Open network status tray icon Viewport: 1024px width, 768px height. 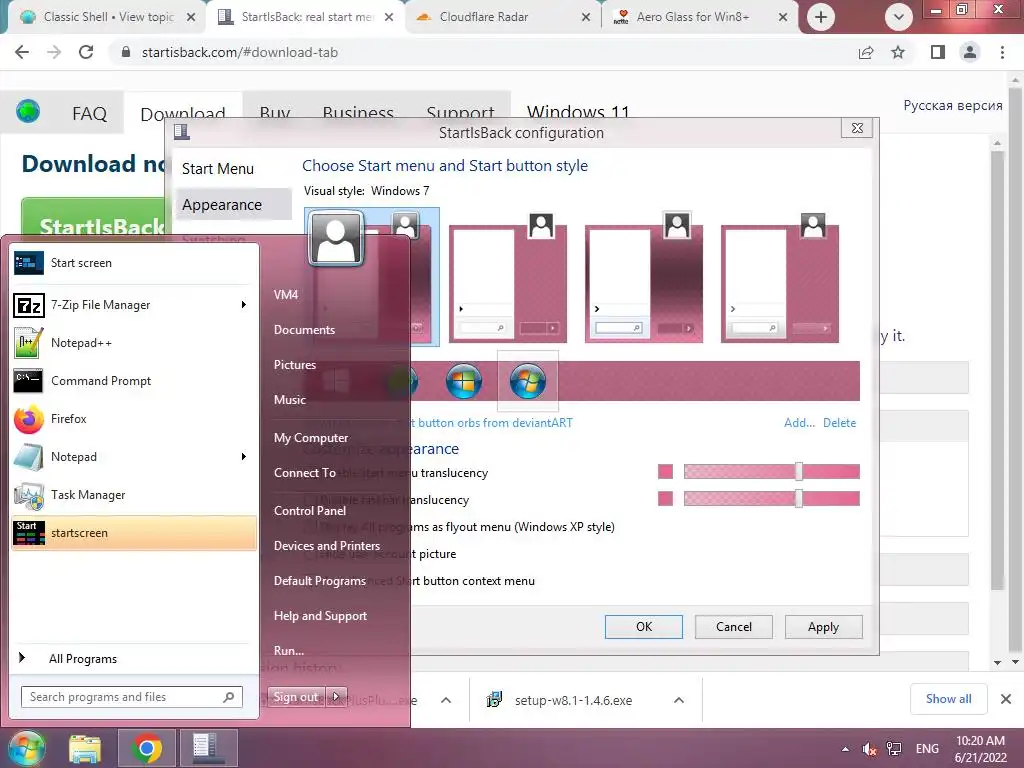tap(894, 749)
